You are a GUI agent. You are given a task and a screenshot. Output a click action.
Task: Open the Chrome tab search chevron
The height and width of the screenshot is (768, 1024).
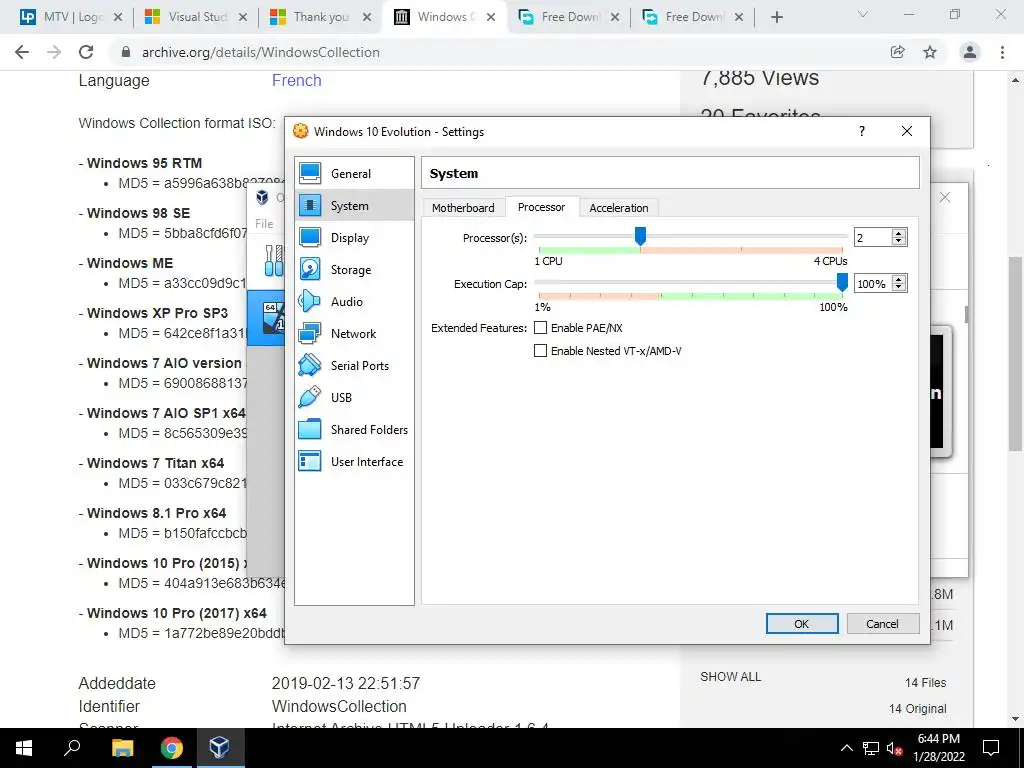coord(863,14)
